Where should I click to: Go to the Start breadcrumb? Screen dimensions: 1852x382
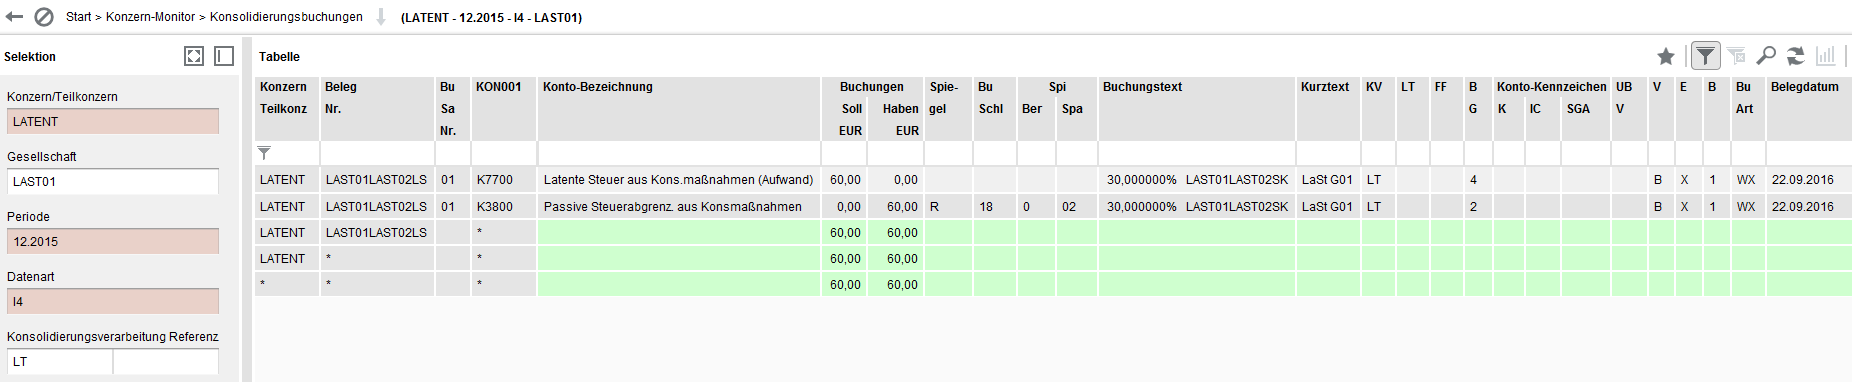pyautogui.click(x=79, y=17)
